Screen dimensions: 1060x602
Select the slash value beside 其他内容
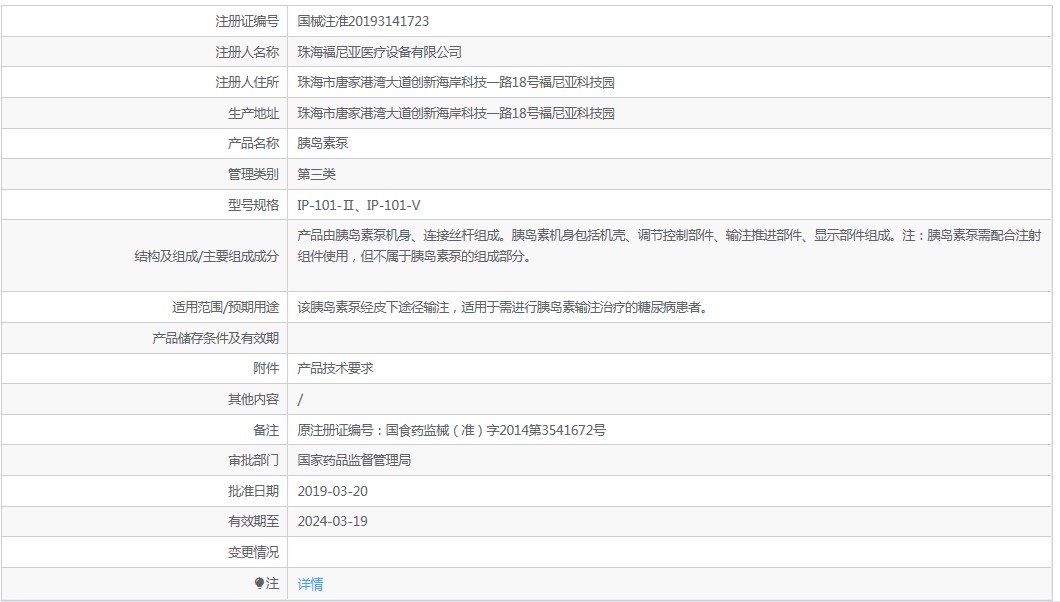coord(300,400)
